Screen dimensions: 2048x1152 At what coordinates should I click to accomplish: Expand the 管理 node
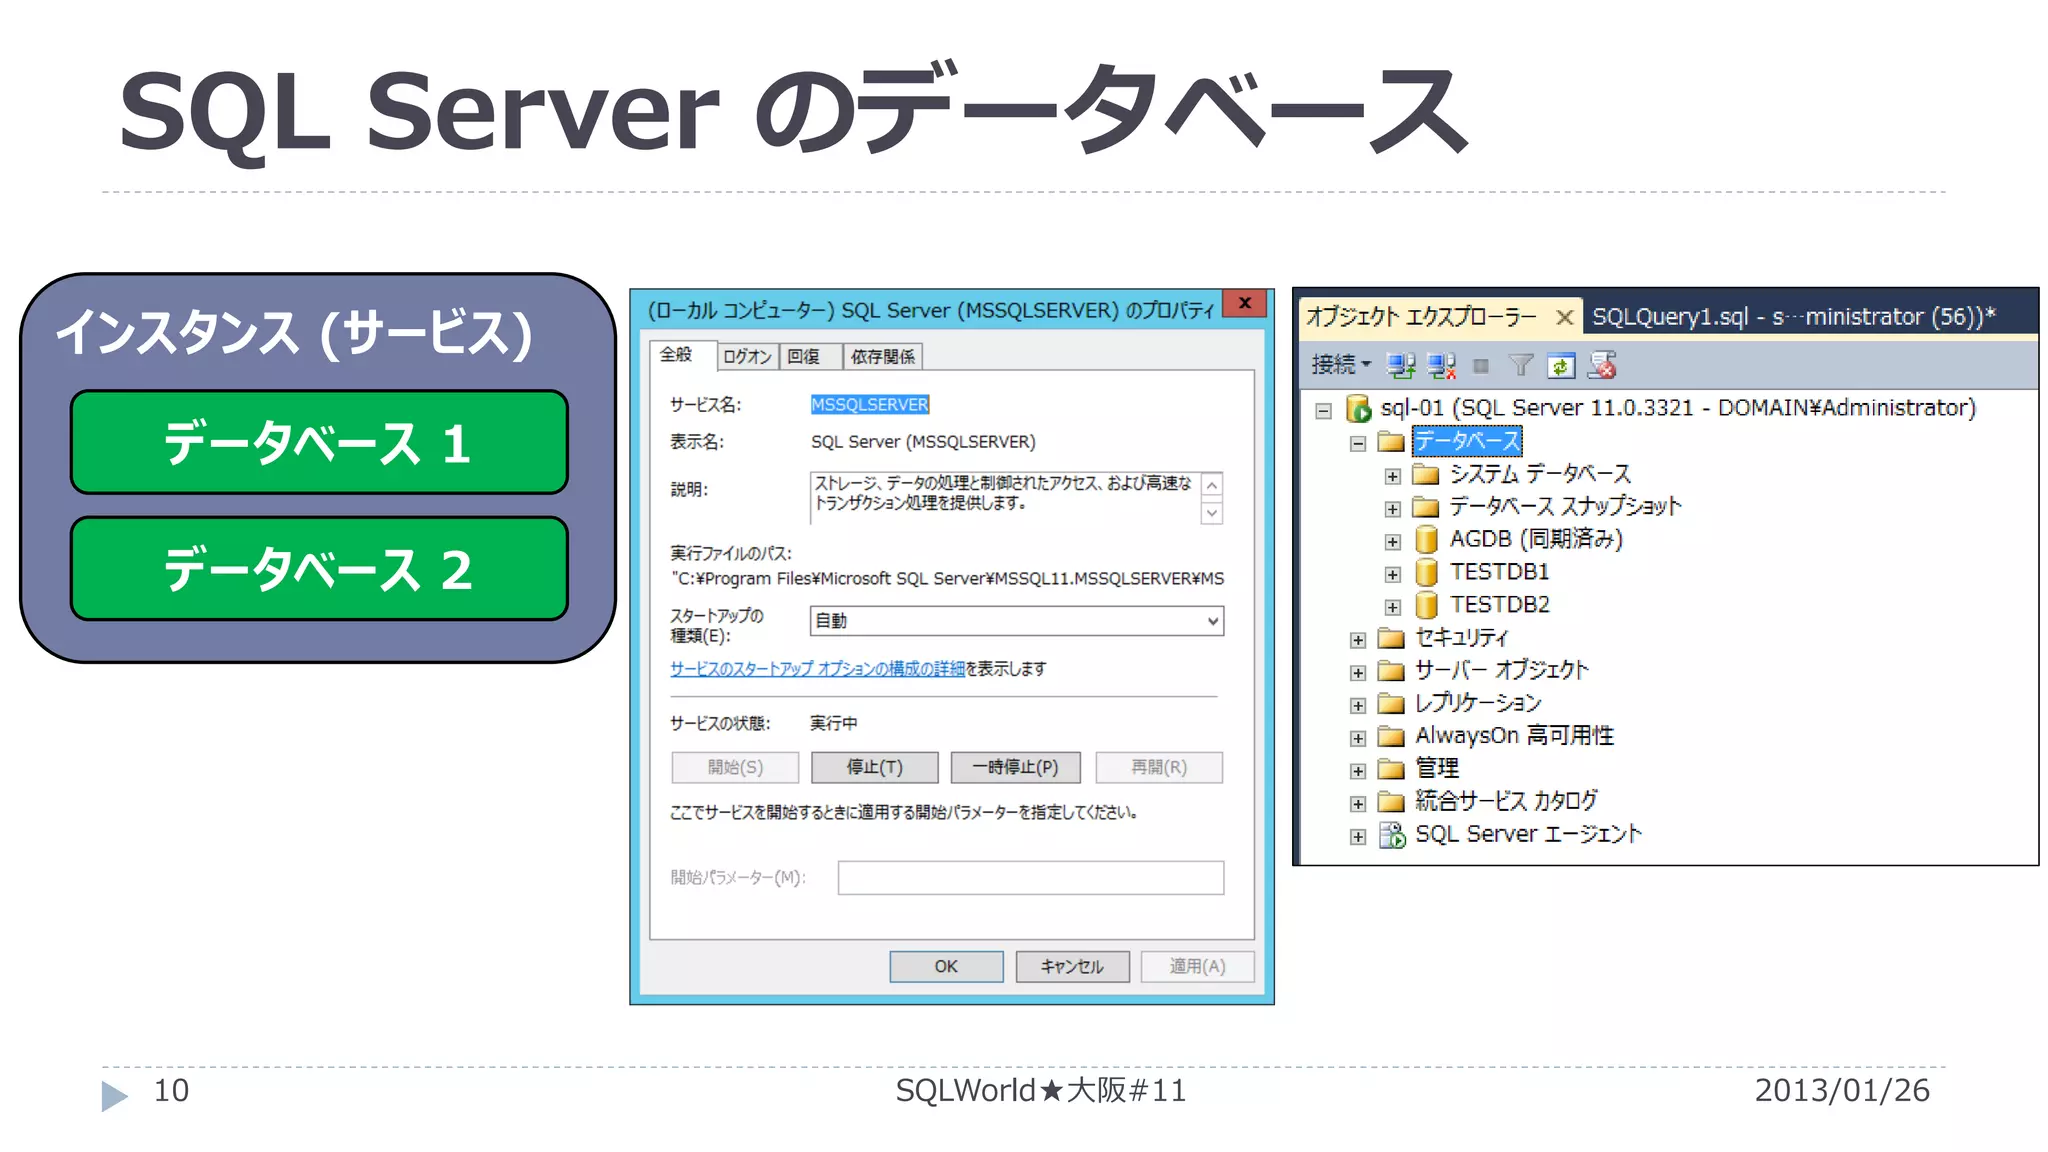[1358, 771]
